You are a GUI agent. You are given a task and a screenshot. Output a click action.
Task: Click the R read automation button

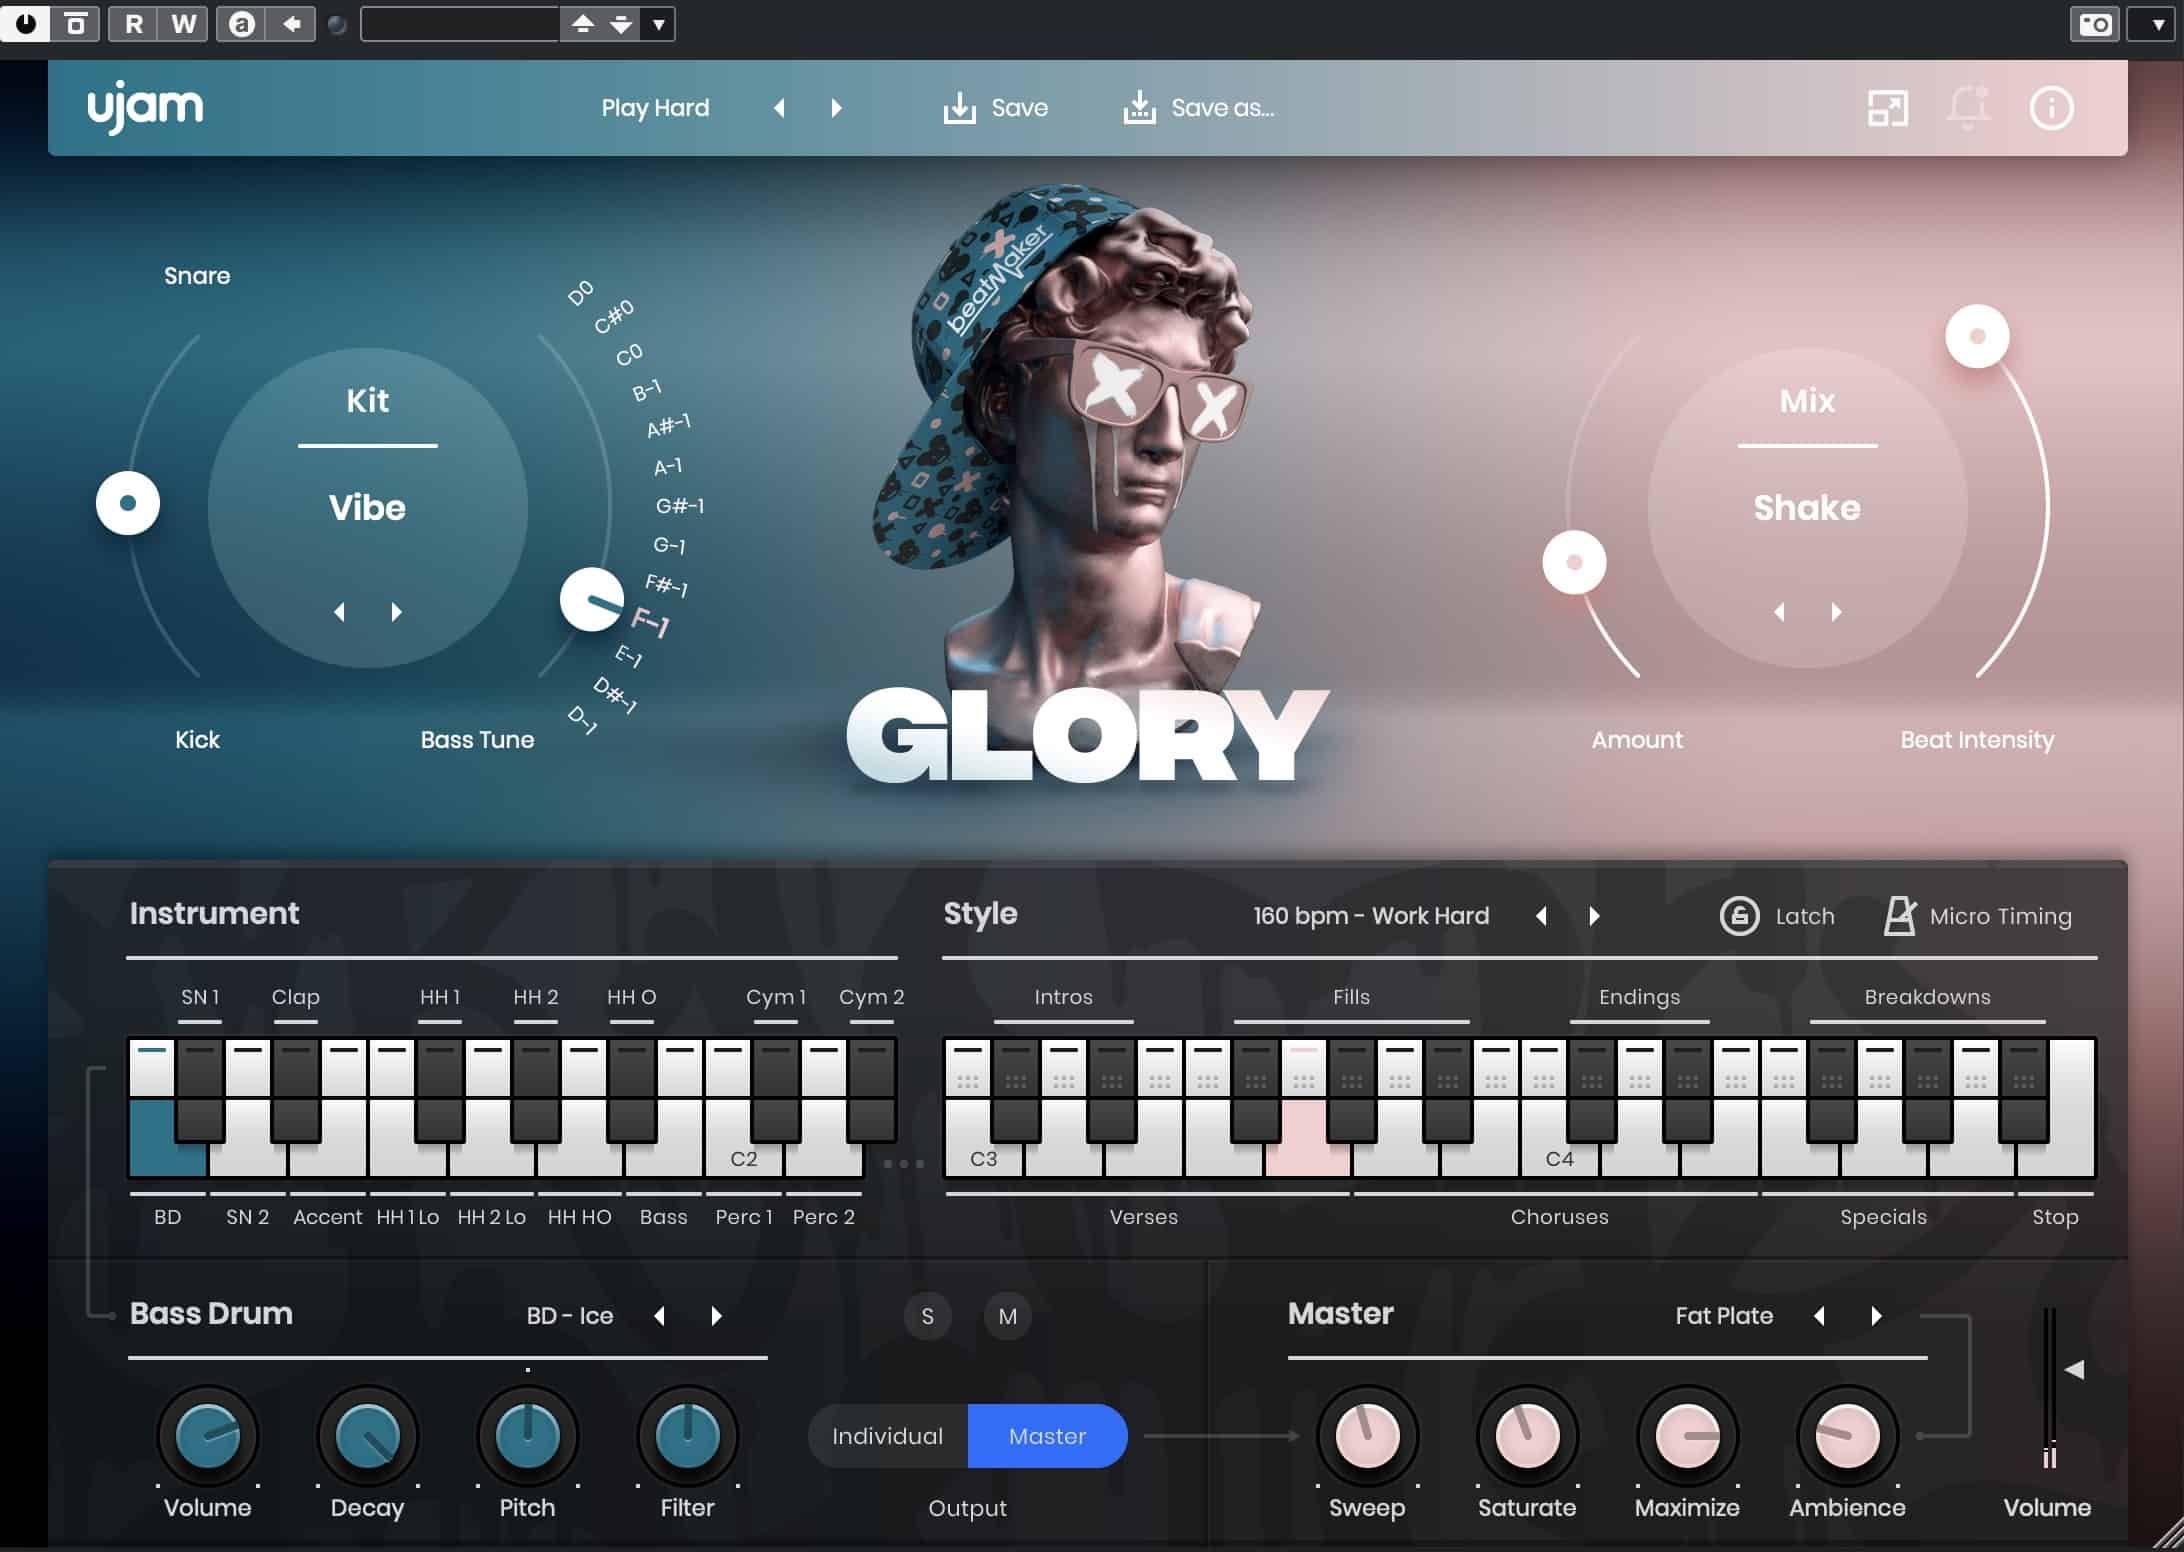pos(133,24)
